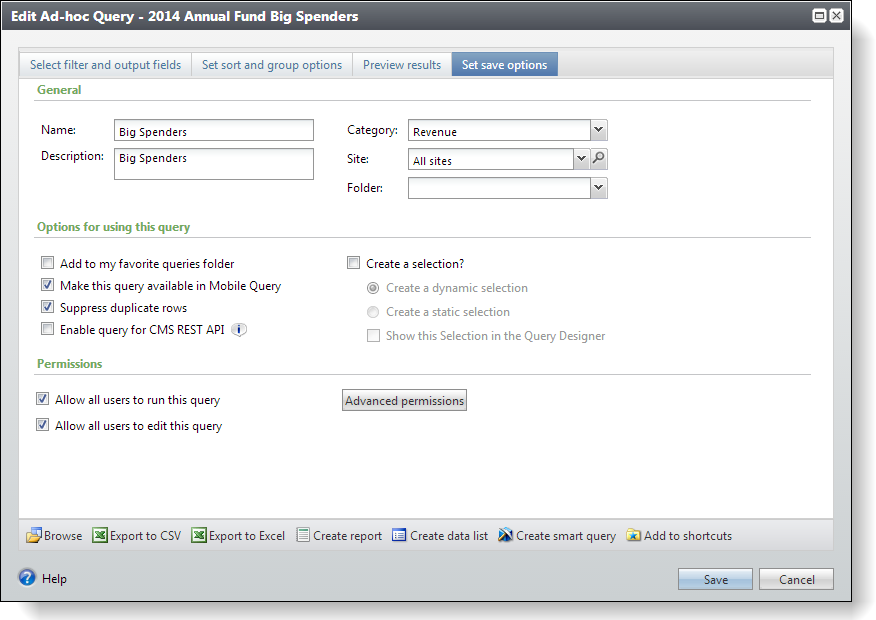Click the Create data list icon
876x620 pixels.
[399, 535]
